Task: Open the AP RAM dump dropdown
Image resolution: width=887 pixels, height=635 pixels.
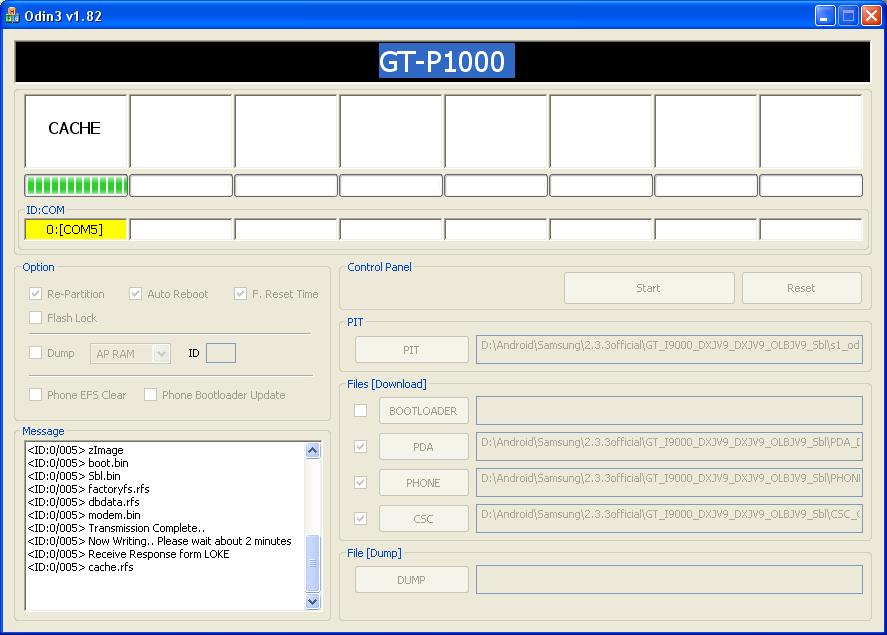Action: (161, 354)
